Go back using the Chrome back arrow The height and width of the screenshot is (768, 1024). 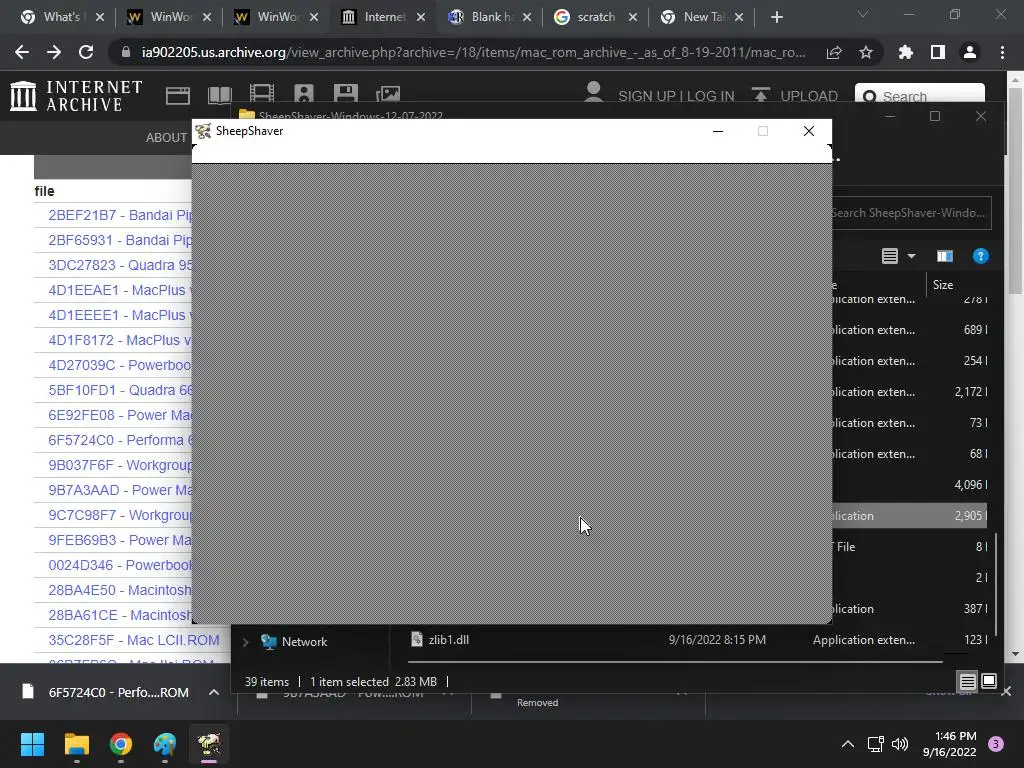[x=22, y=52]
